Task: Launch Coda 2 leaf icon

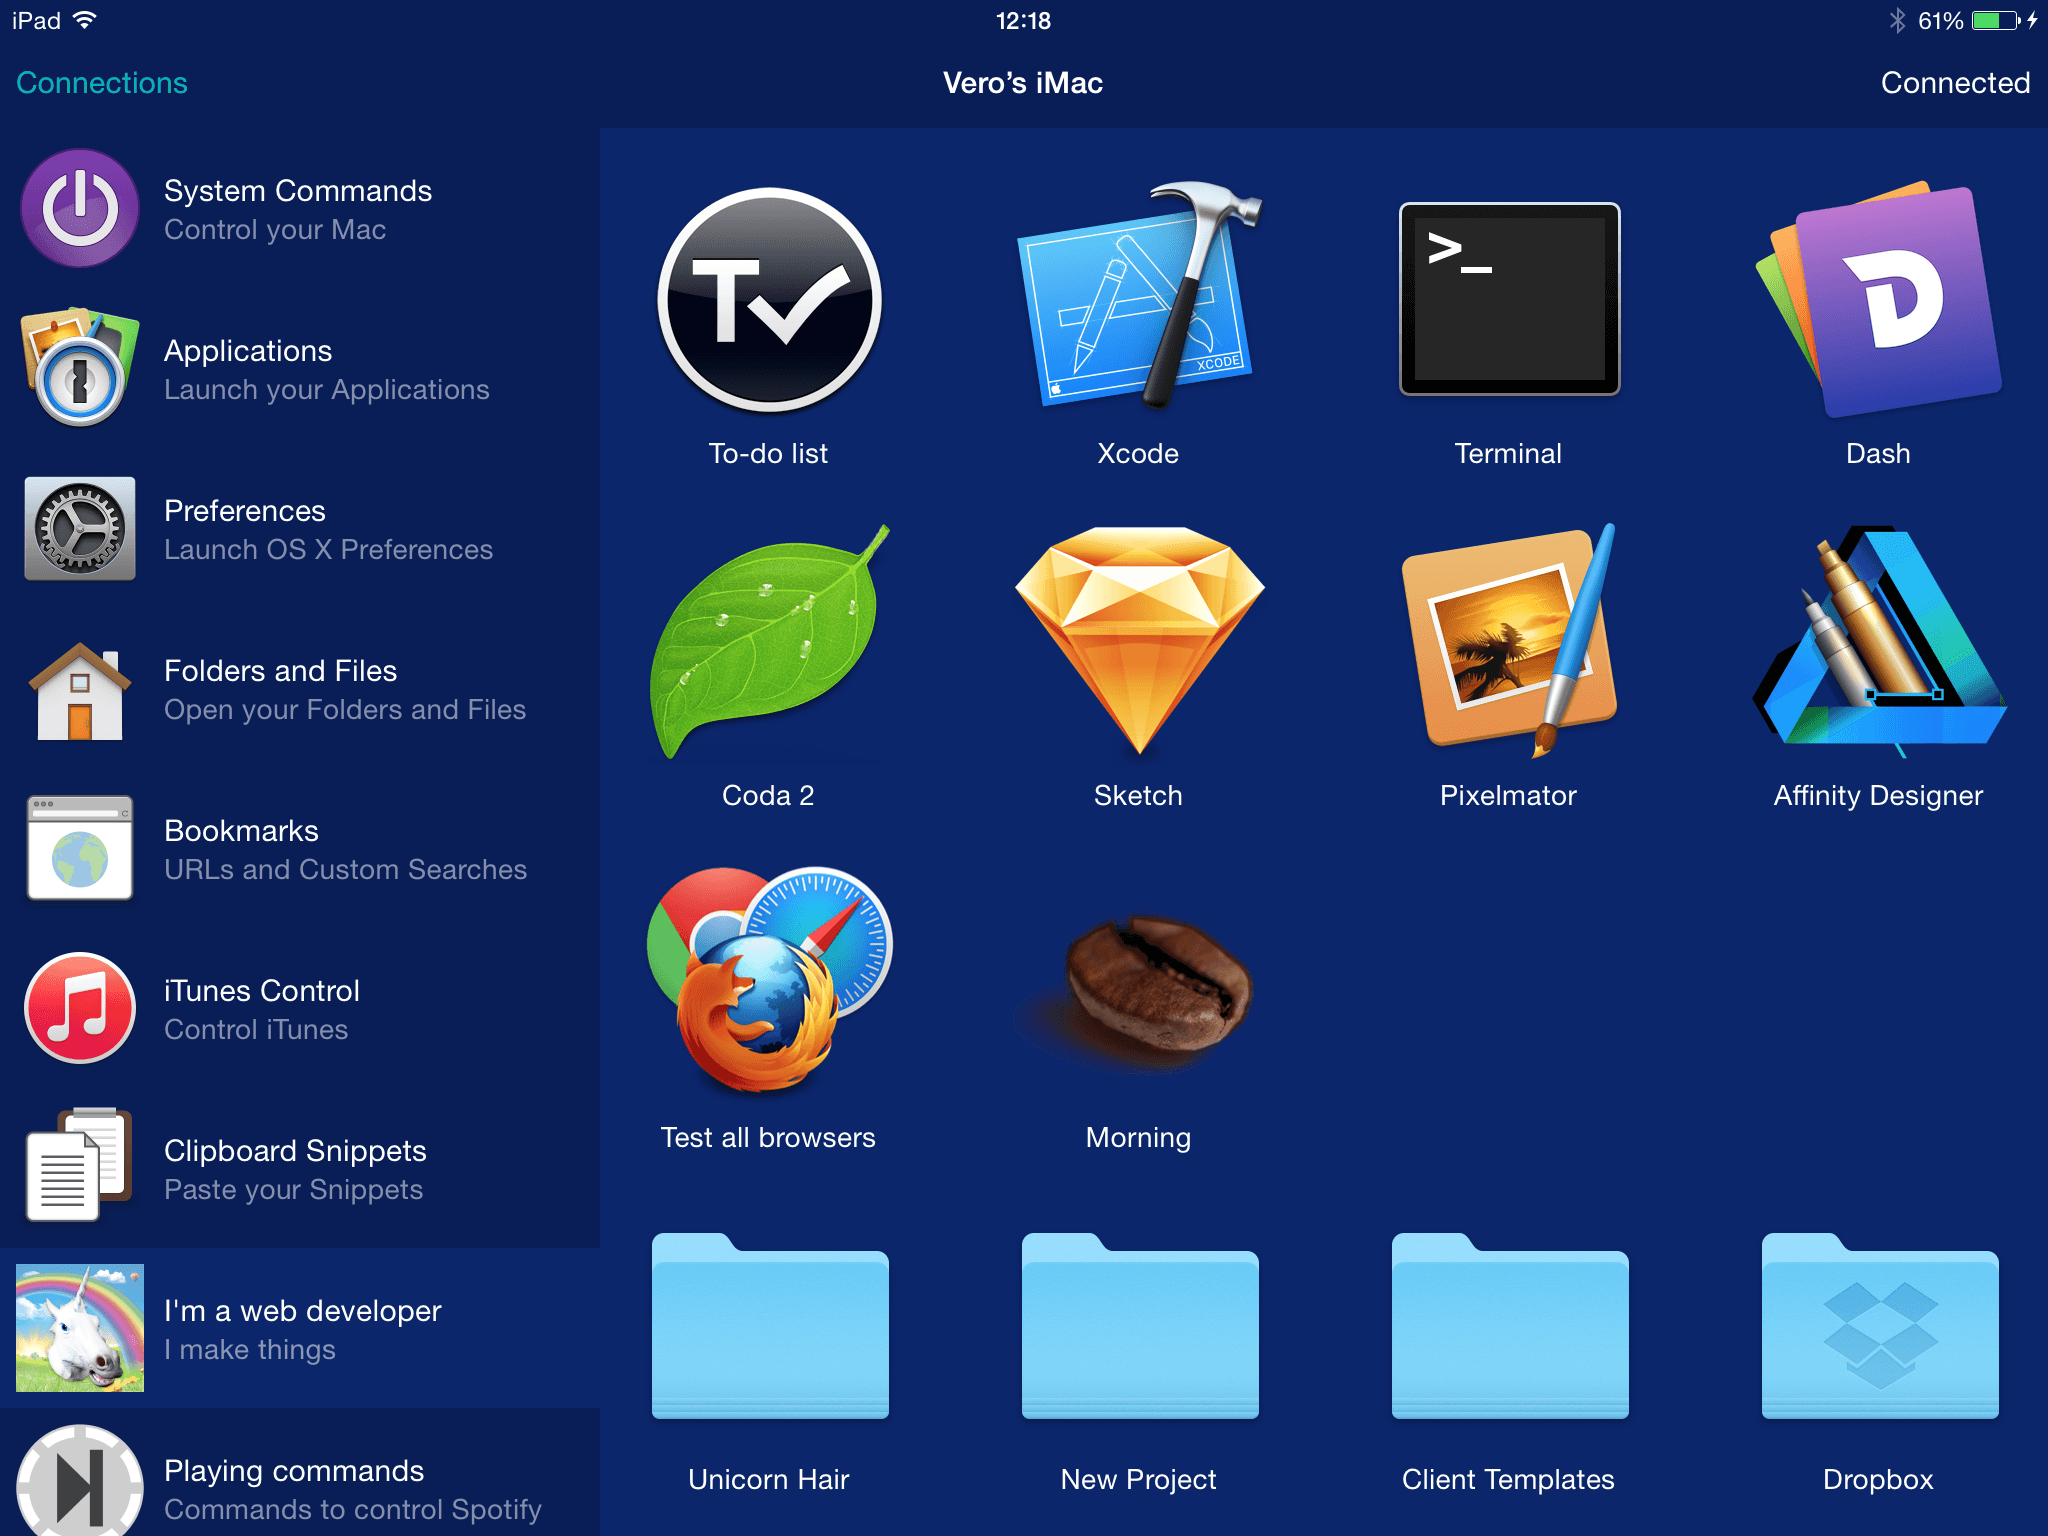Action: tap(769, 641)
